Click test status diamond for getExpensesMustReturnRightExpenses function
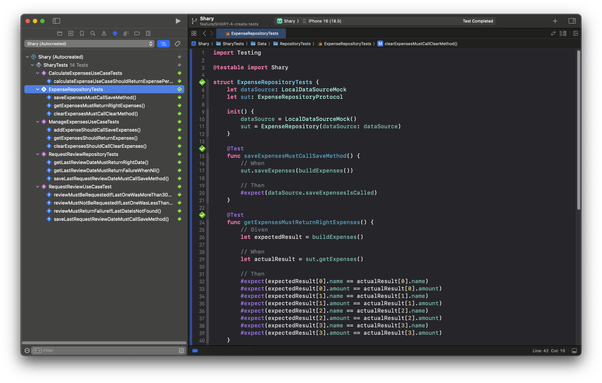The width and height of the screenshot is (602, 383). click(202, 215)
